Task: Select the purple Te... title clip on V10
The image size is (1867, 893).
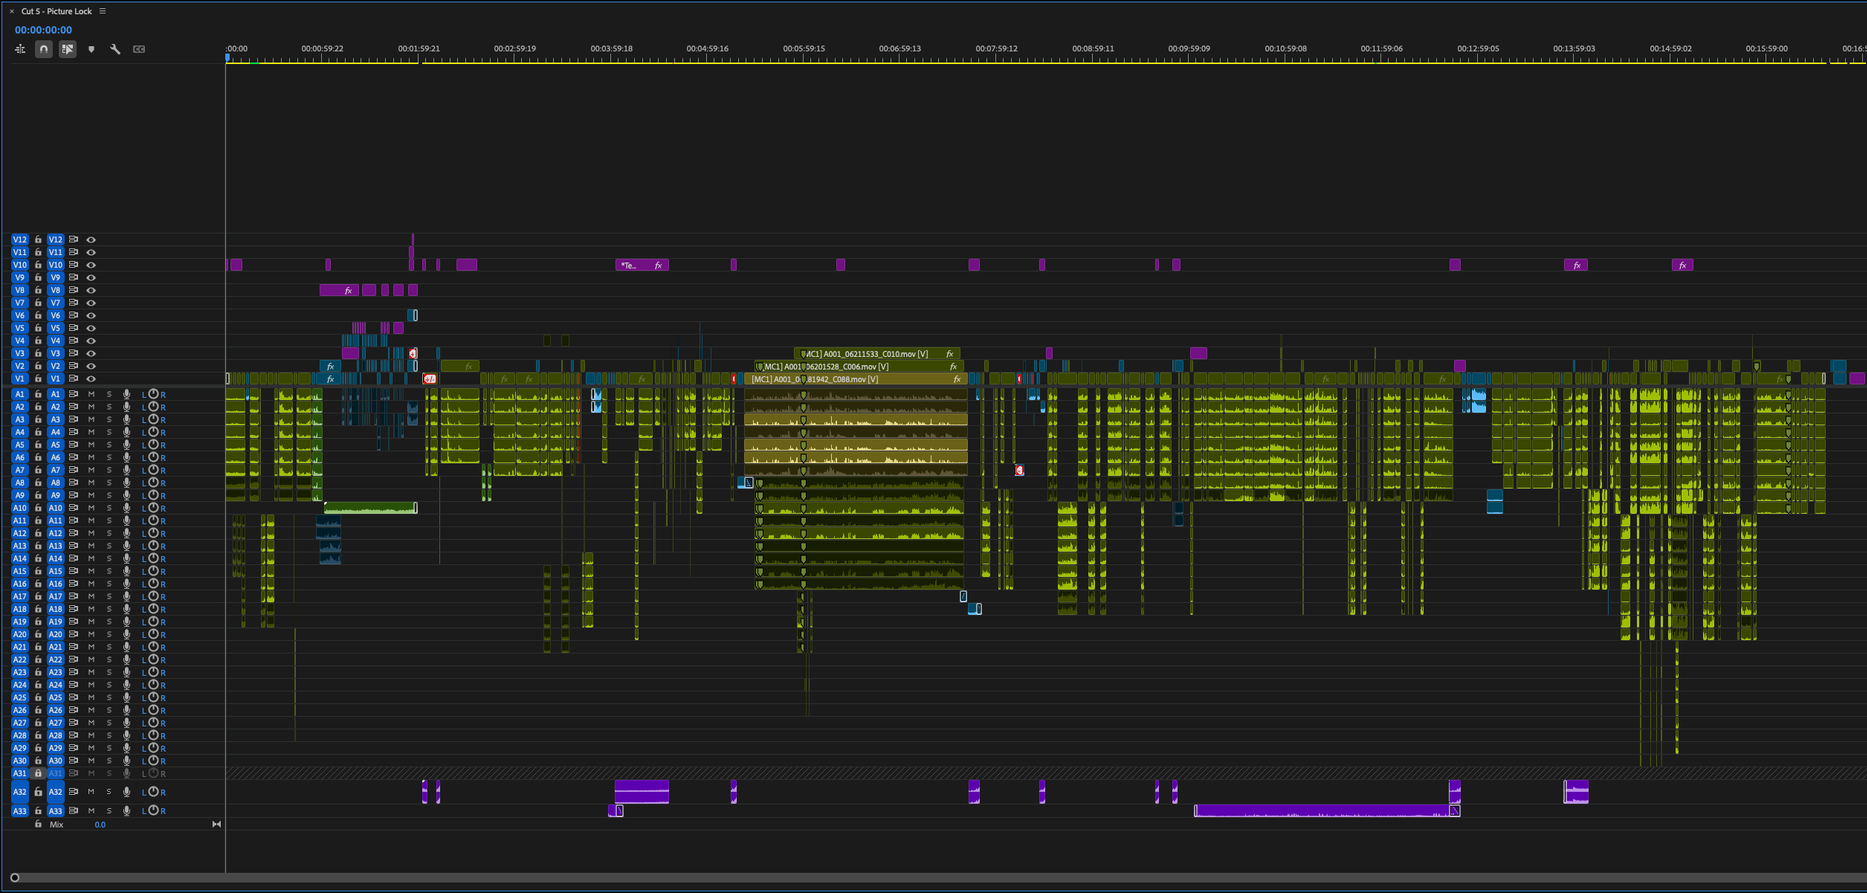Action: pos(642,265)
